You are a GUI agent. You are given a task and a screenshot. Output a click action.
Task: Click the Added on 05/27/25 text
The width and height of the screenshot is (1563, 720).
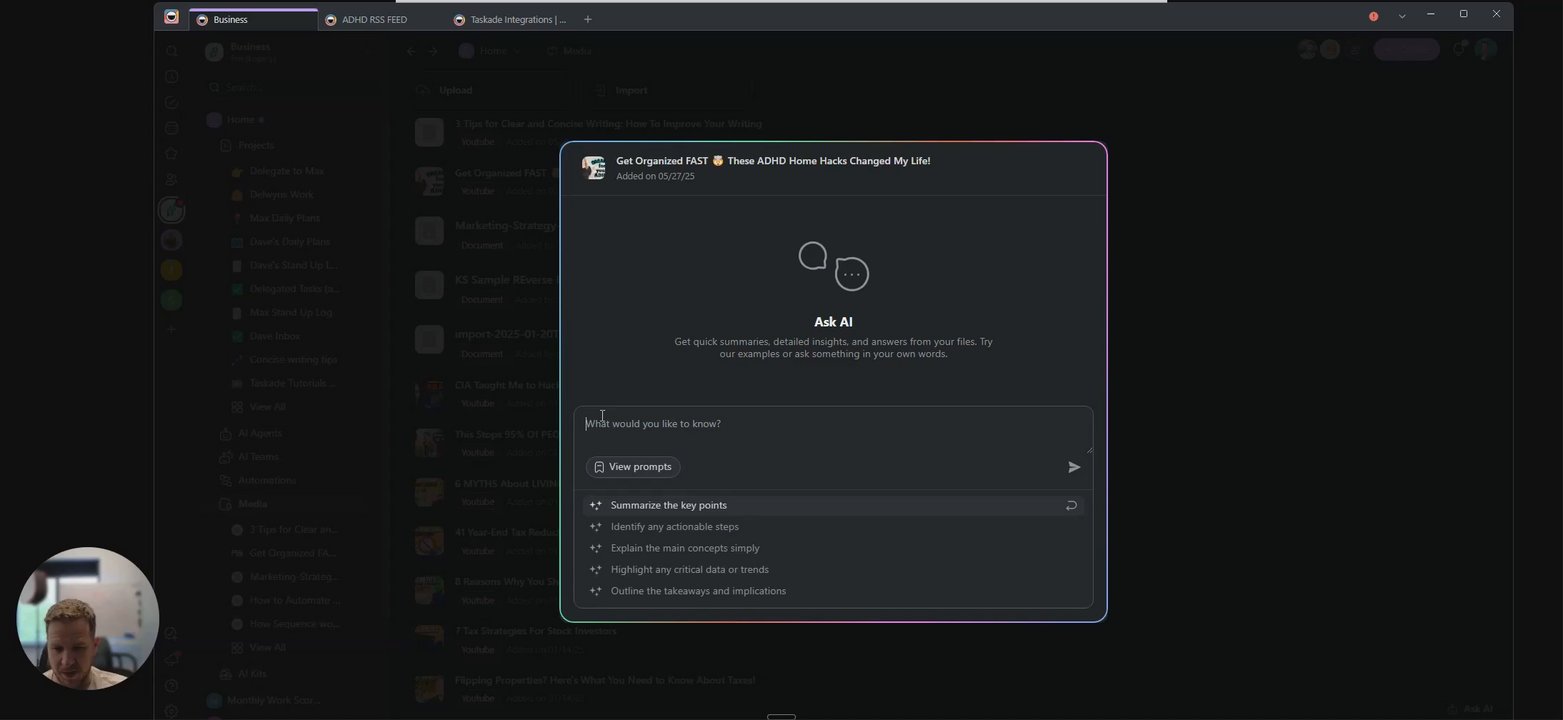pos(655,176)
